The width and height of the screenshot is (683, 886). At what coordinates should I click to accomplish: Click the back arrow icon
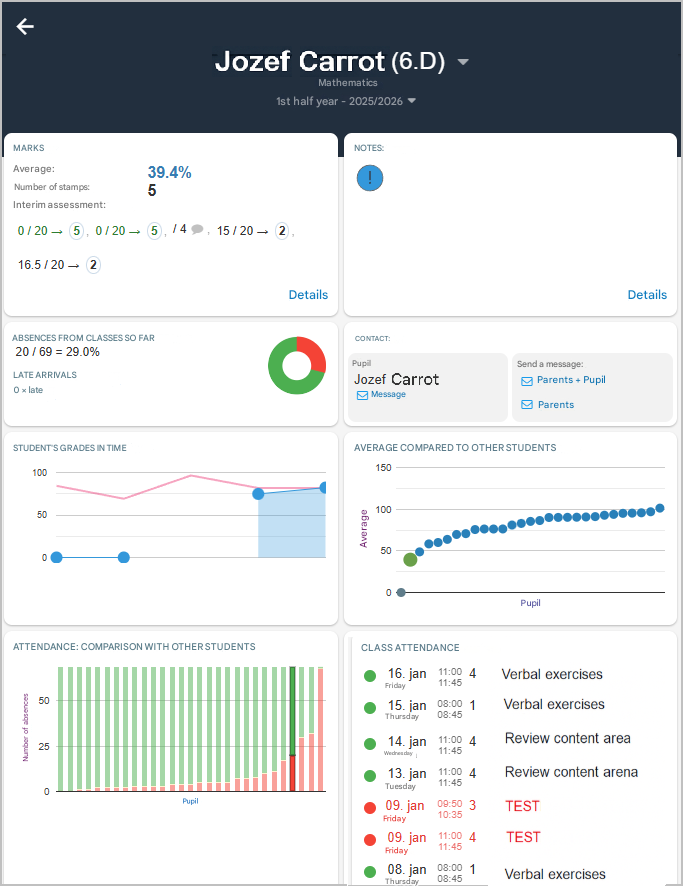25,27
